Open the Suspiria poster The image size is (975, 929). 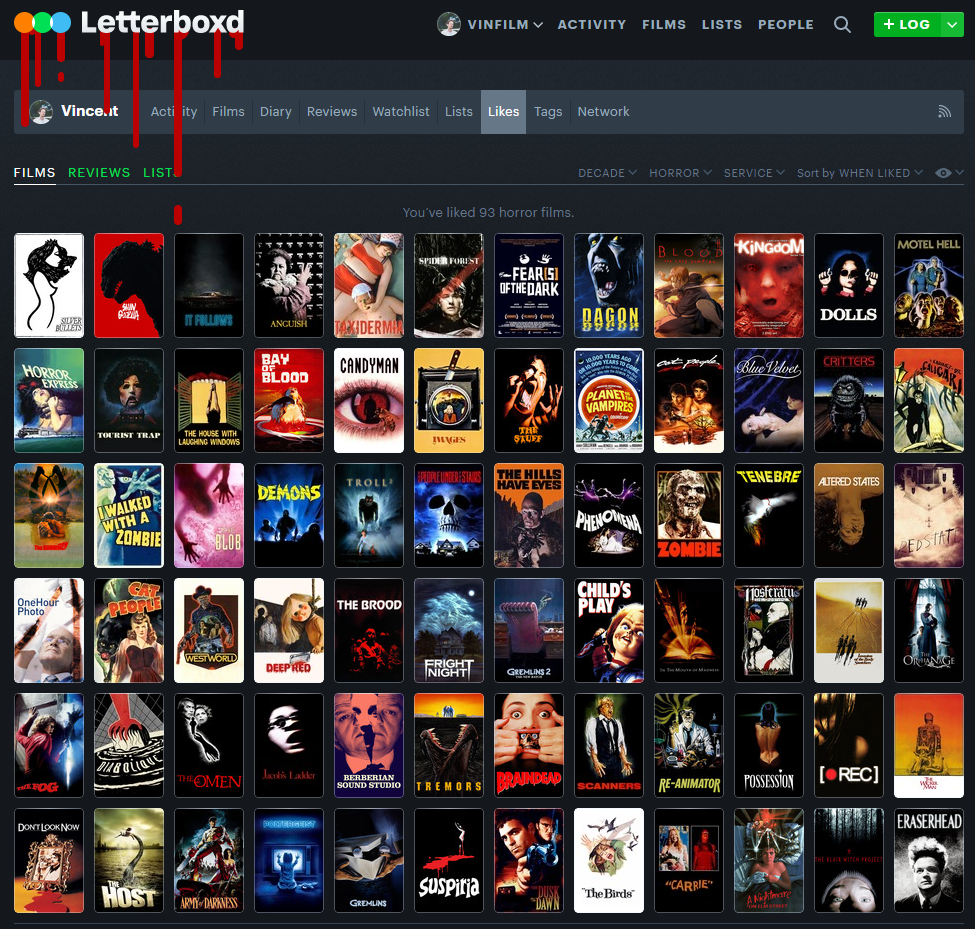[x=449, y=861]
